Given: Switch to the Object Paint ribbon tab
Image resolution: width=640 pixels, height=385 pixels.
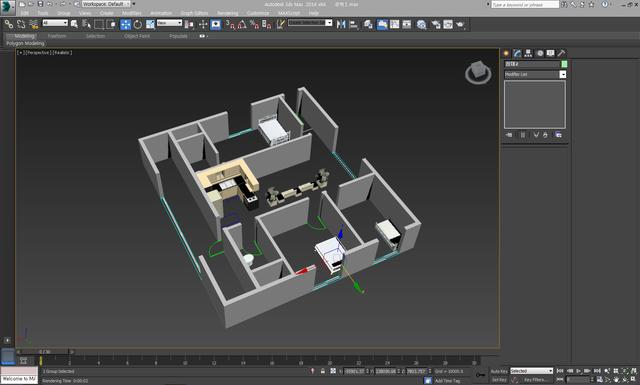Looking at the screenshot, I should click(137, 36).
